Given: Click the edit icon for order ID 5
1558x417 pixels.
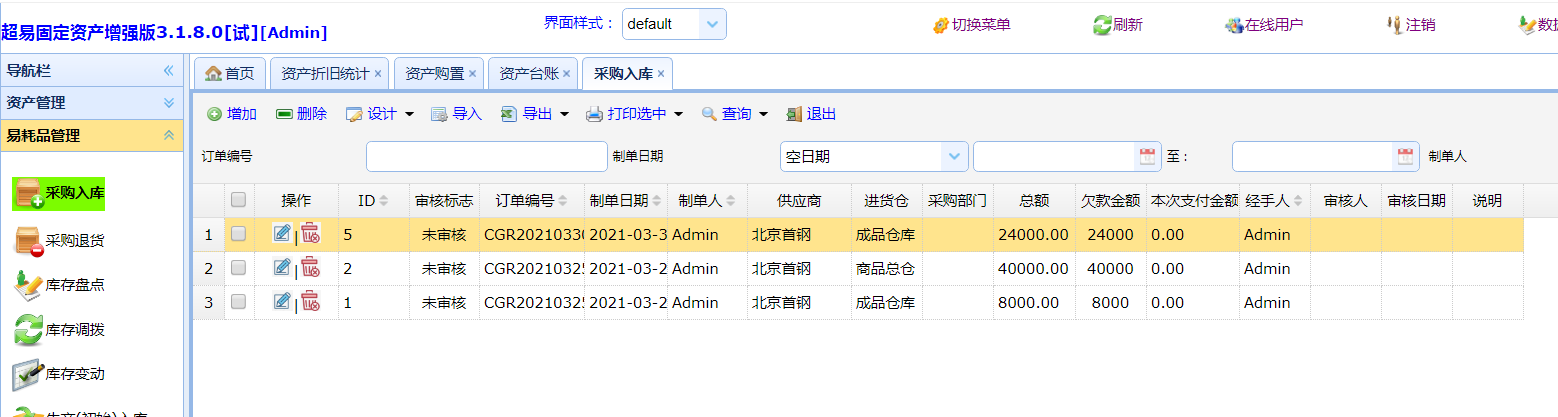Looking at the screenshot, I should pos(282,234).
